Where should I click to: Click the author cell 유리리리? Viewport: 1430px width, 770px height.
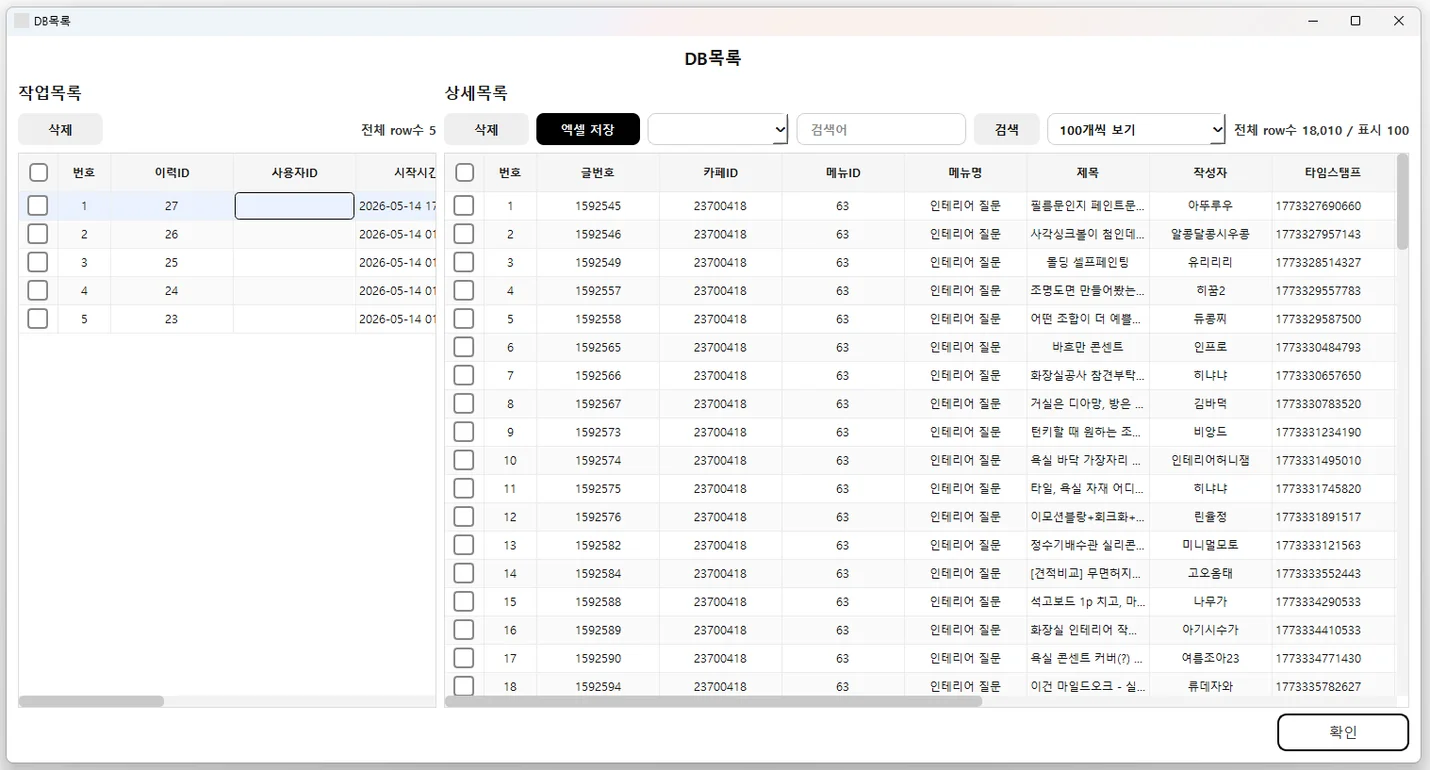click(1210, 262)
